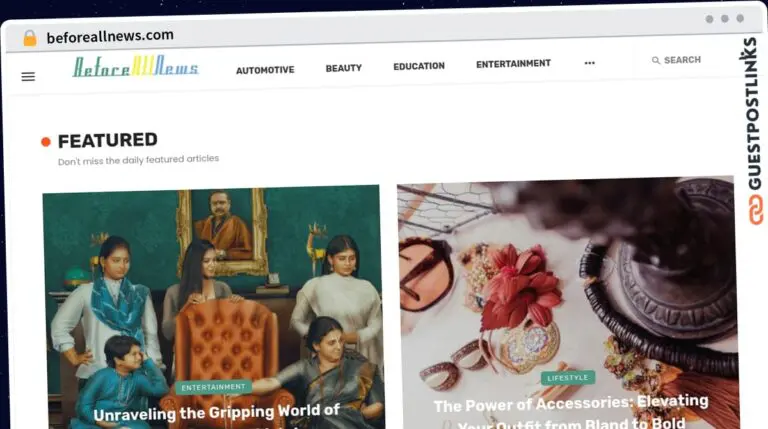Open the Education category

pyautogui.click(x=419, y=66)
